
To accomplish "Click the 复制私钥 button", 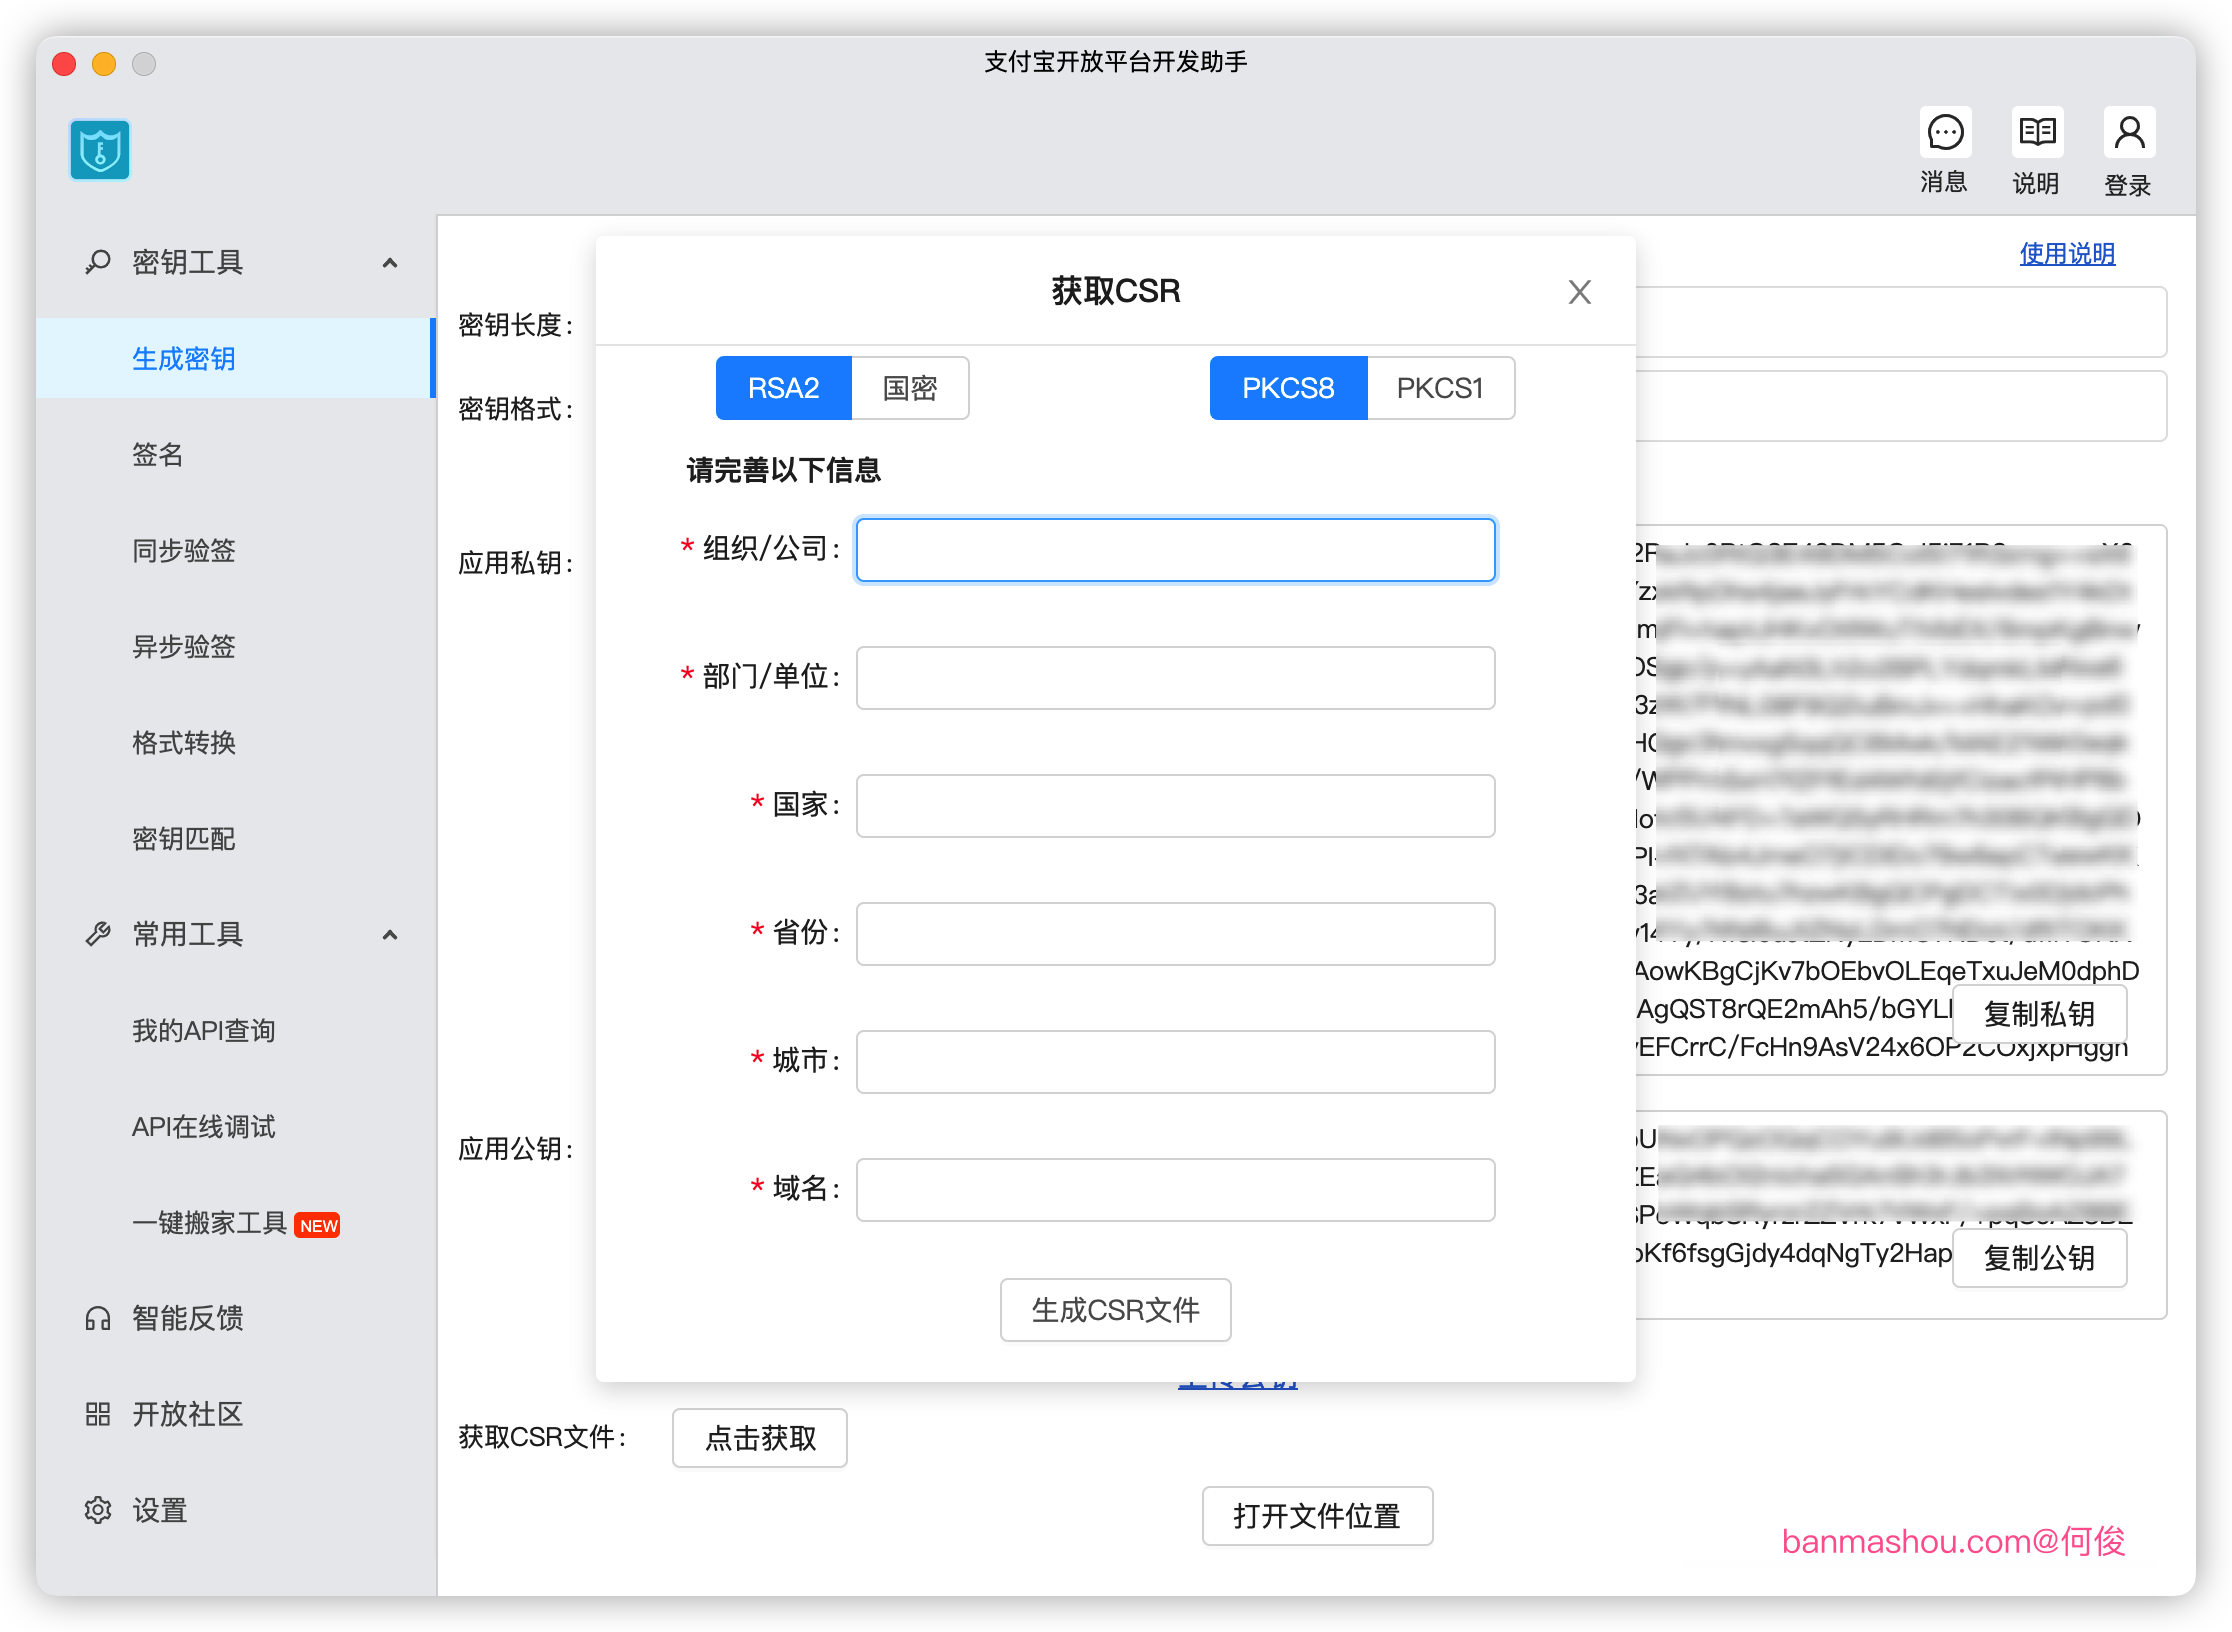I will point(2039,1014).
